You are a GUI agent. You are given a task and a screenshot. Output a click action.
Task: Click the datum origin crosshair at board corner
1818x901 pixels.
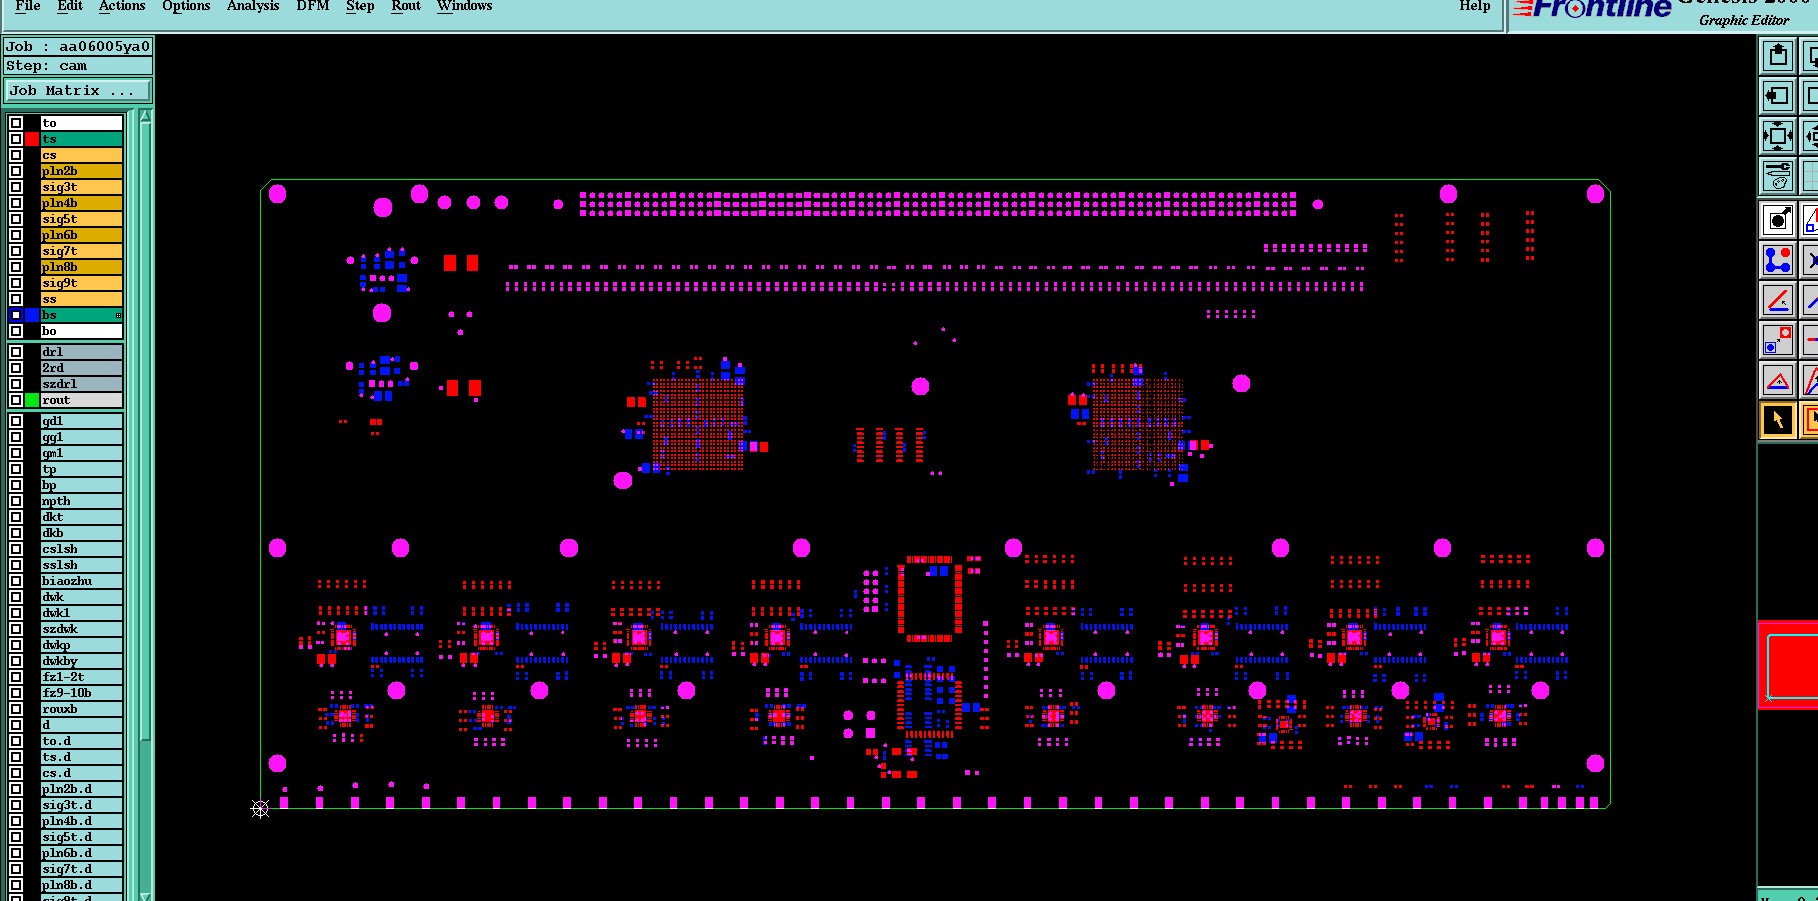(260, 809)
